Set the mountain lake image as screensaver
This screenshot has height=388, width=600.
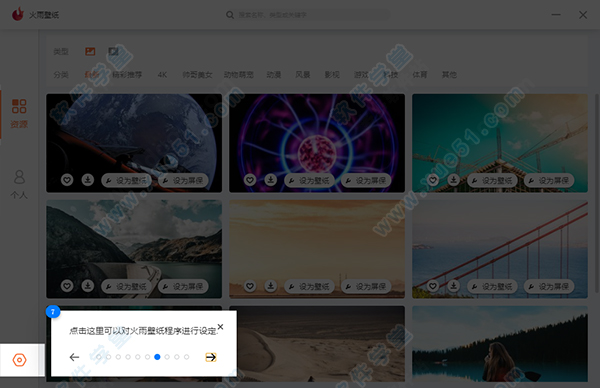click(x=183, y=286)
